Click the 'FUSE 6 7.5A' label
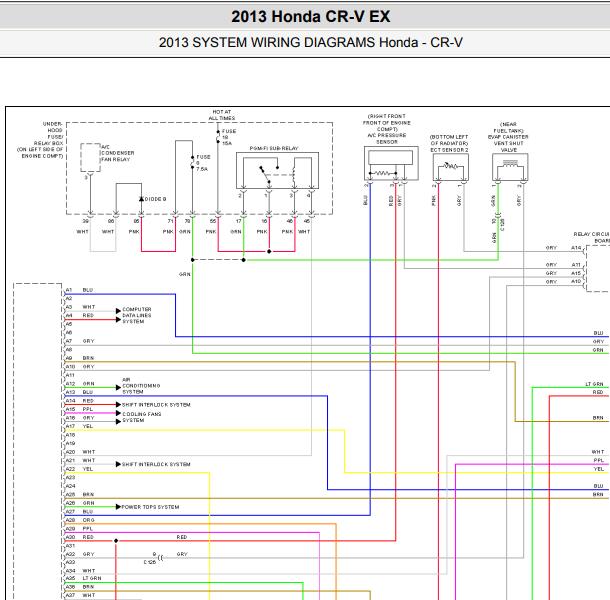The height and width of the screenshot is (600, 610). pos(203,163)
